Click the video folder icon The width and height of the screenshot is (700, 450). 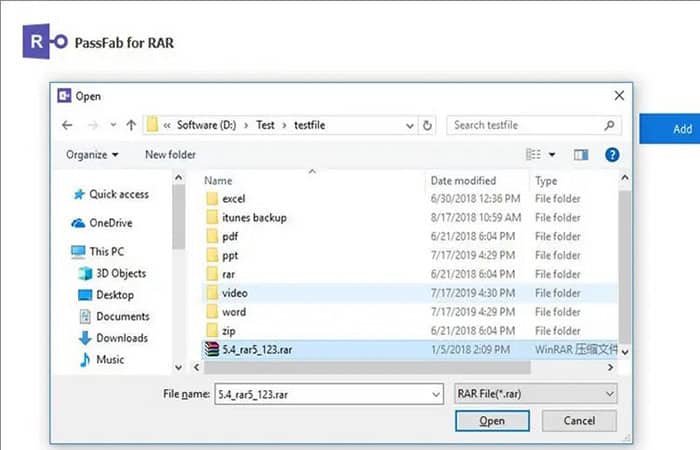tap(212, 293)
